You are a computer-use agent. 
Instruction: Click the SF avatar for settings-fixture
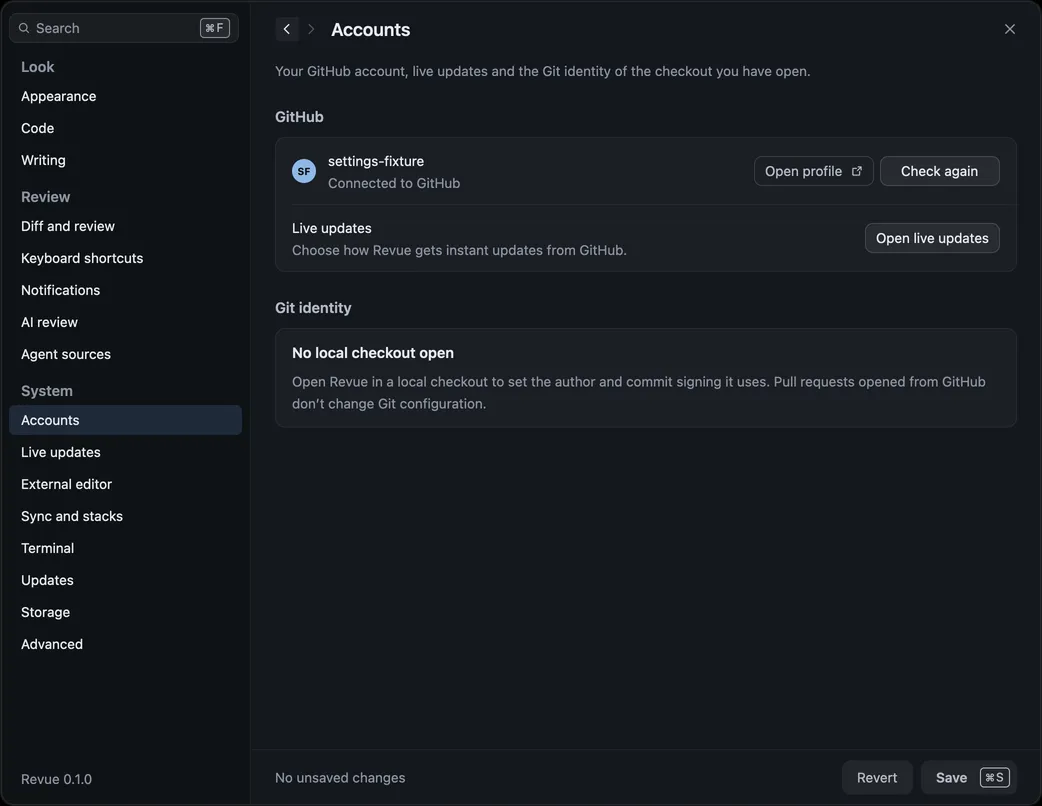[x=304, y=171]
